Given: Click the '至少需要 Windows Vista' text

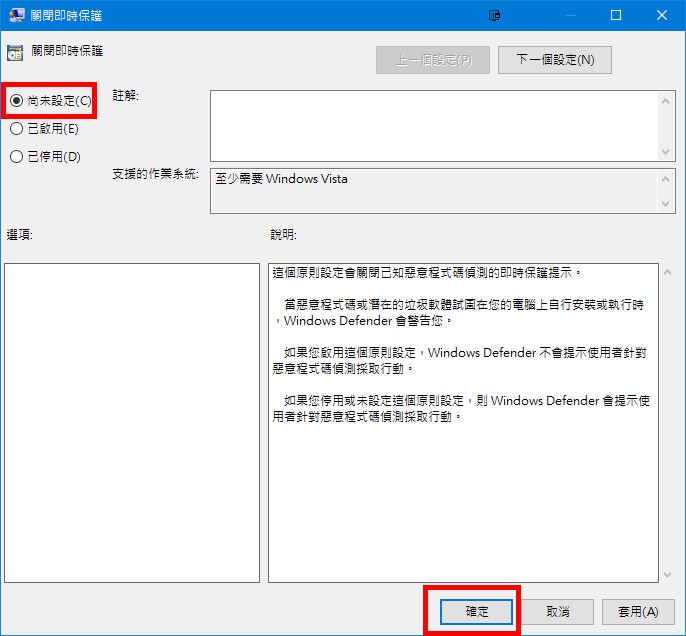Looking at the screenshot, I should click(x=281, y=179).
